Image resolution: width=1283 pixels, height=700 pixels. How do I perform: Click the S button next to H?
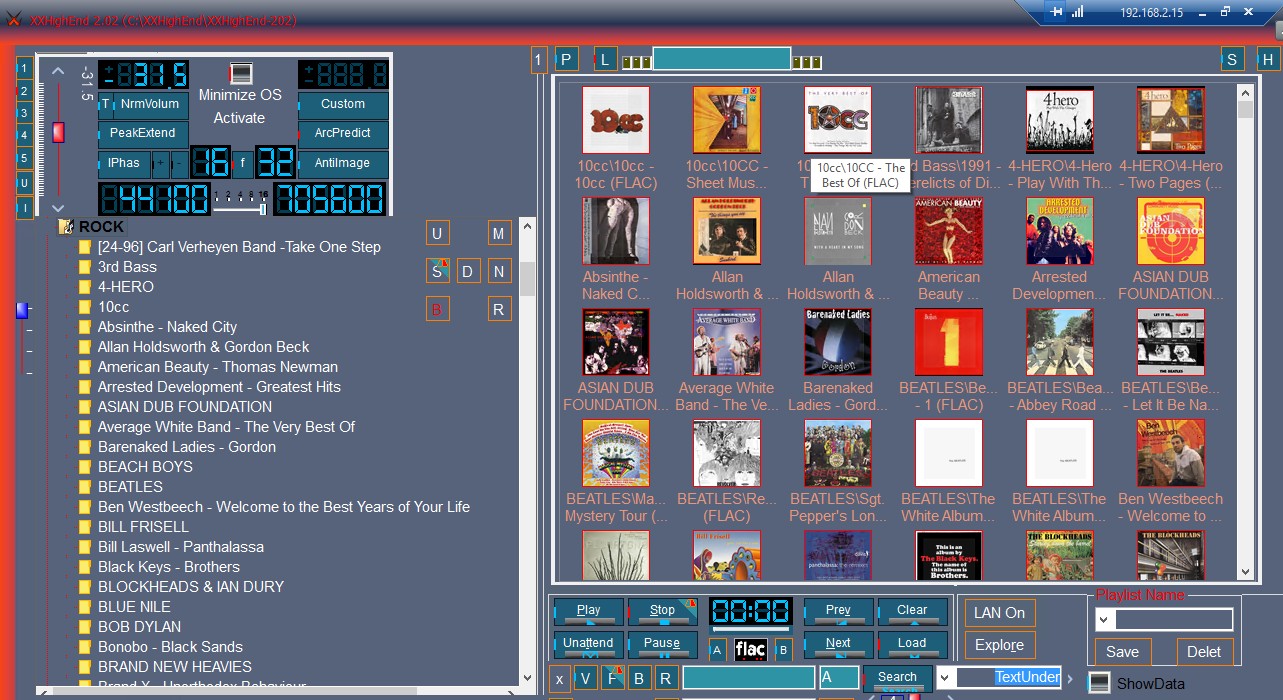coord(1232,60)
